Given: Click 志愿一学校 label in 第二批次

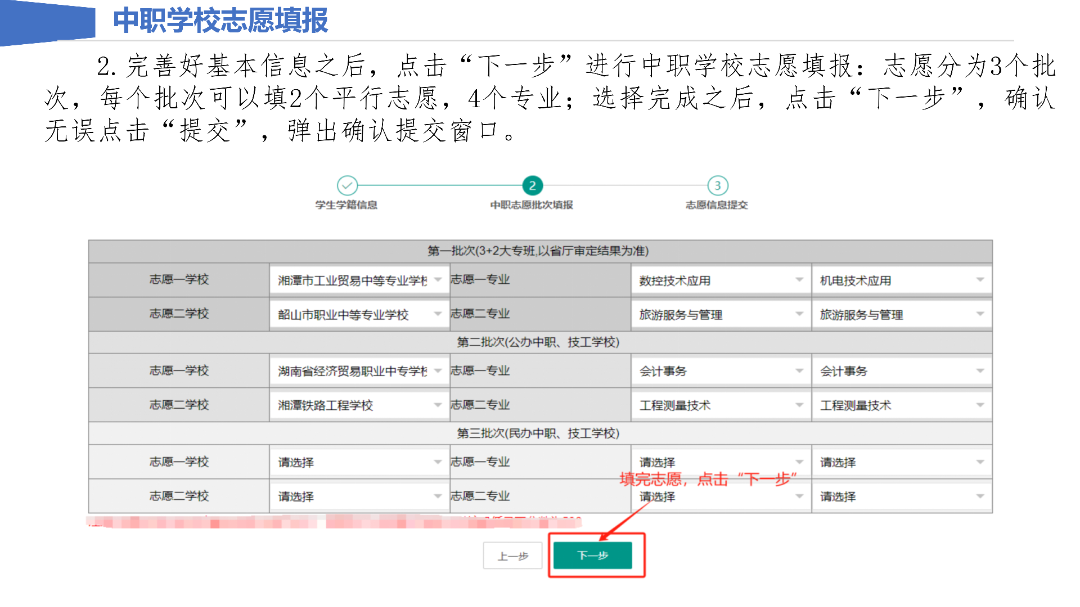Looking at the screenshot, I should 179,370.
